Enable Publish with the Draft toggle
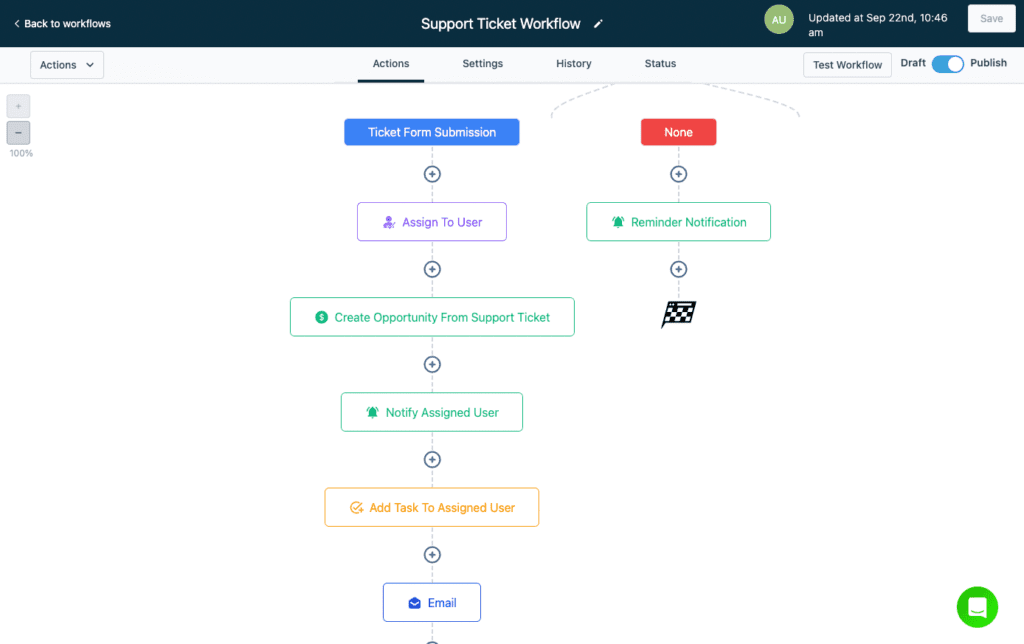The width and height of the screenshot is (1024, 644). point(946,63)
